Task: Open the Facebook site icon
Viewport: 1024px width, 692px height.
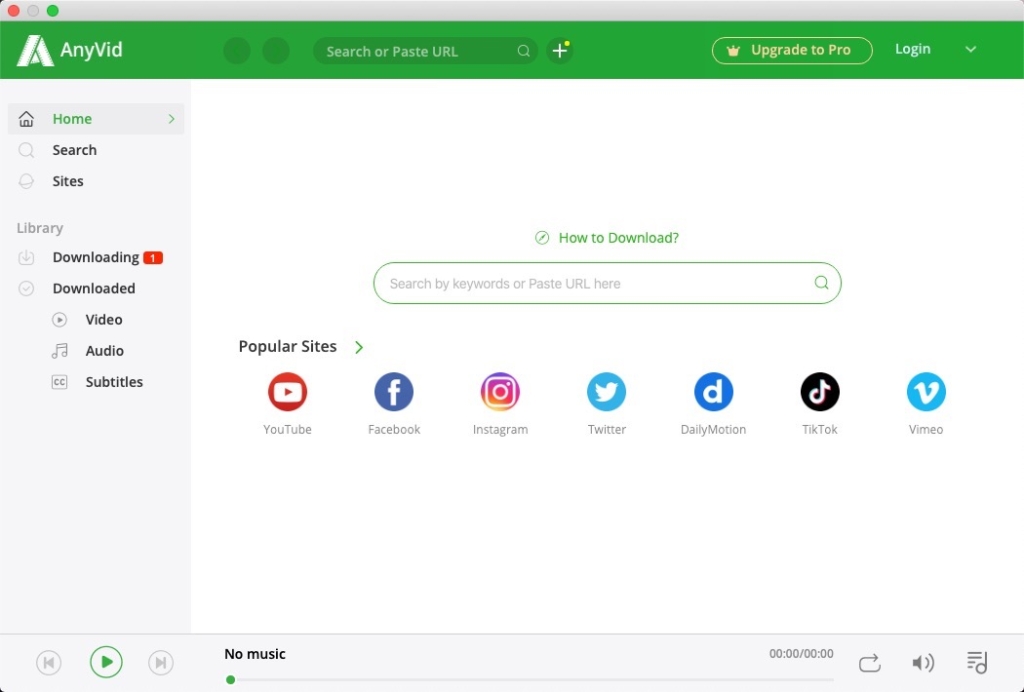Action: tap(394, 392)
